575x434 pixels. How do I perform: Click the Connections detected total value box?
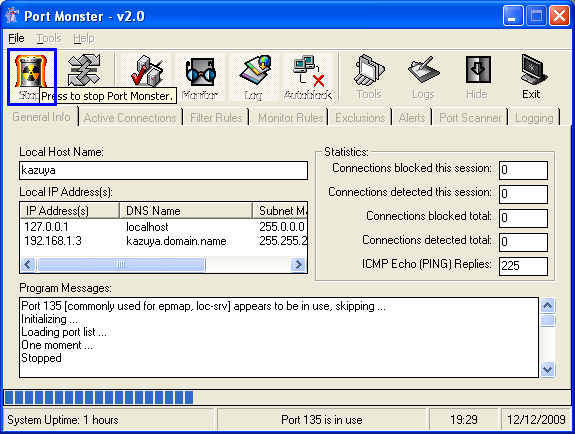[523, 242]
